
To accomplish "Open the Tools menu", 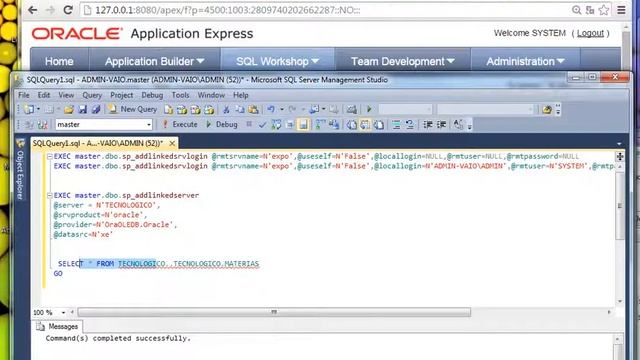I will (x=180, y=95).
